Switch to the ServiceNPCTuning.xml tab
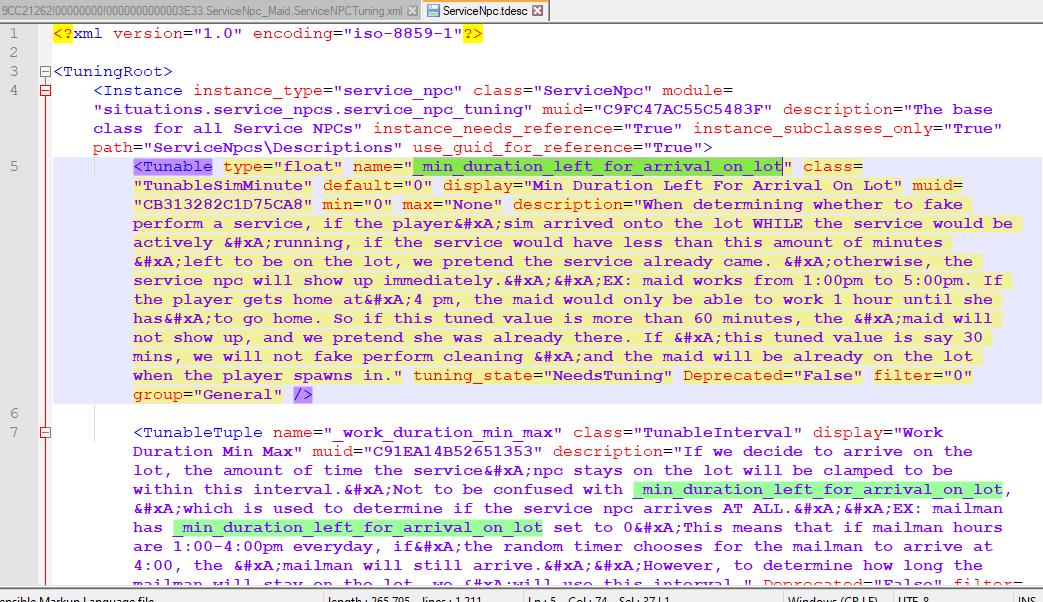The height and width of the screenshot is (602, 1043). pyautogui.click(x=200, y=11)
